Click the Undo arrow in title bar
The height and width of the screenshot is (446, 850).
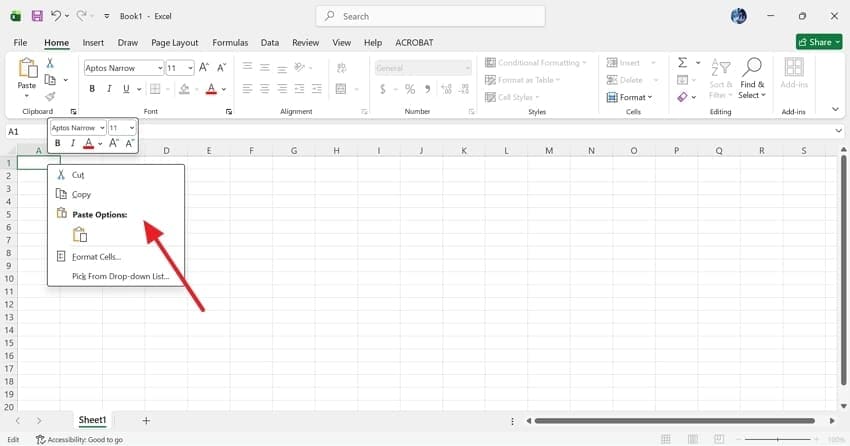(x=56, y=16)
